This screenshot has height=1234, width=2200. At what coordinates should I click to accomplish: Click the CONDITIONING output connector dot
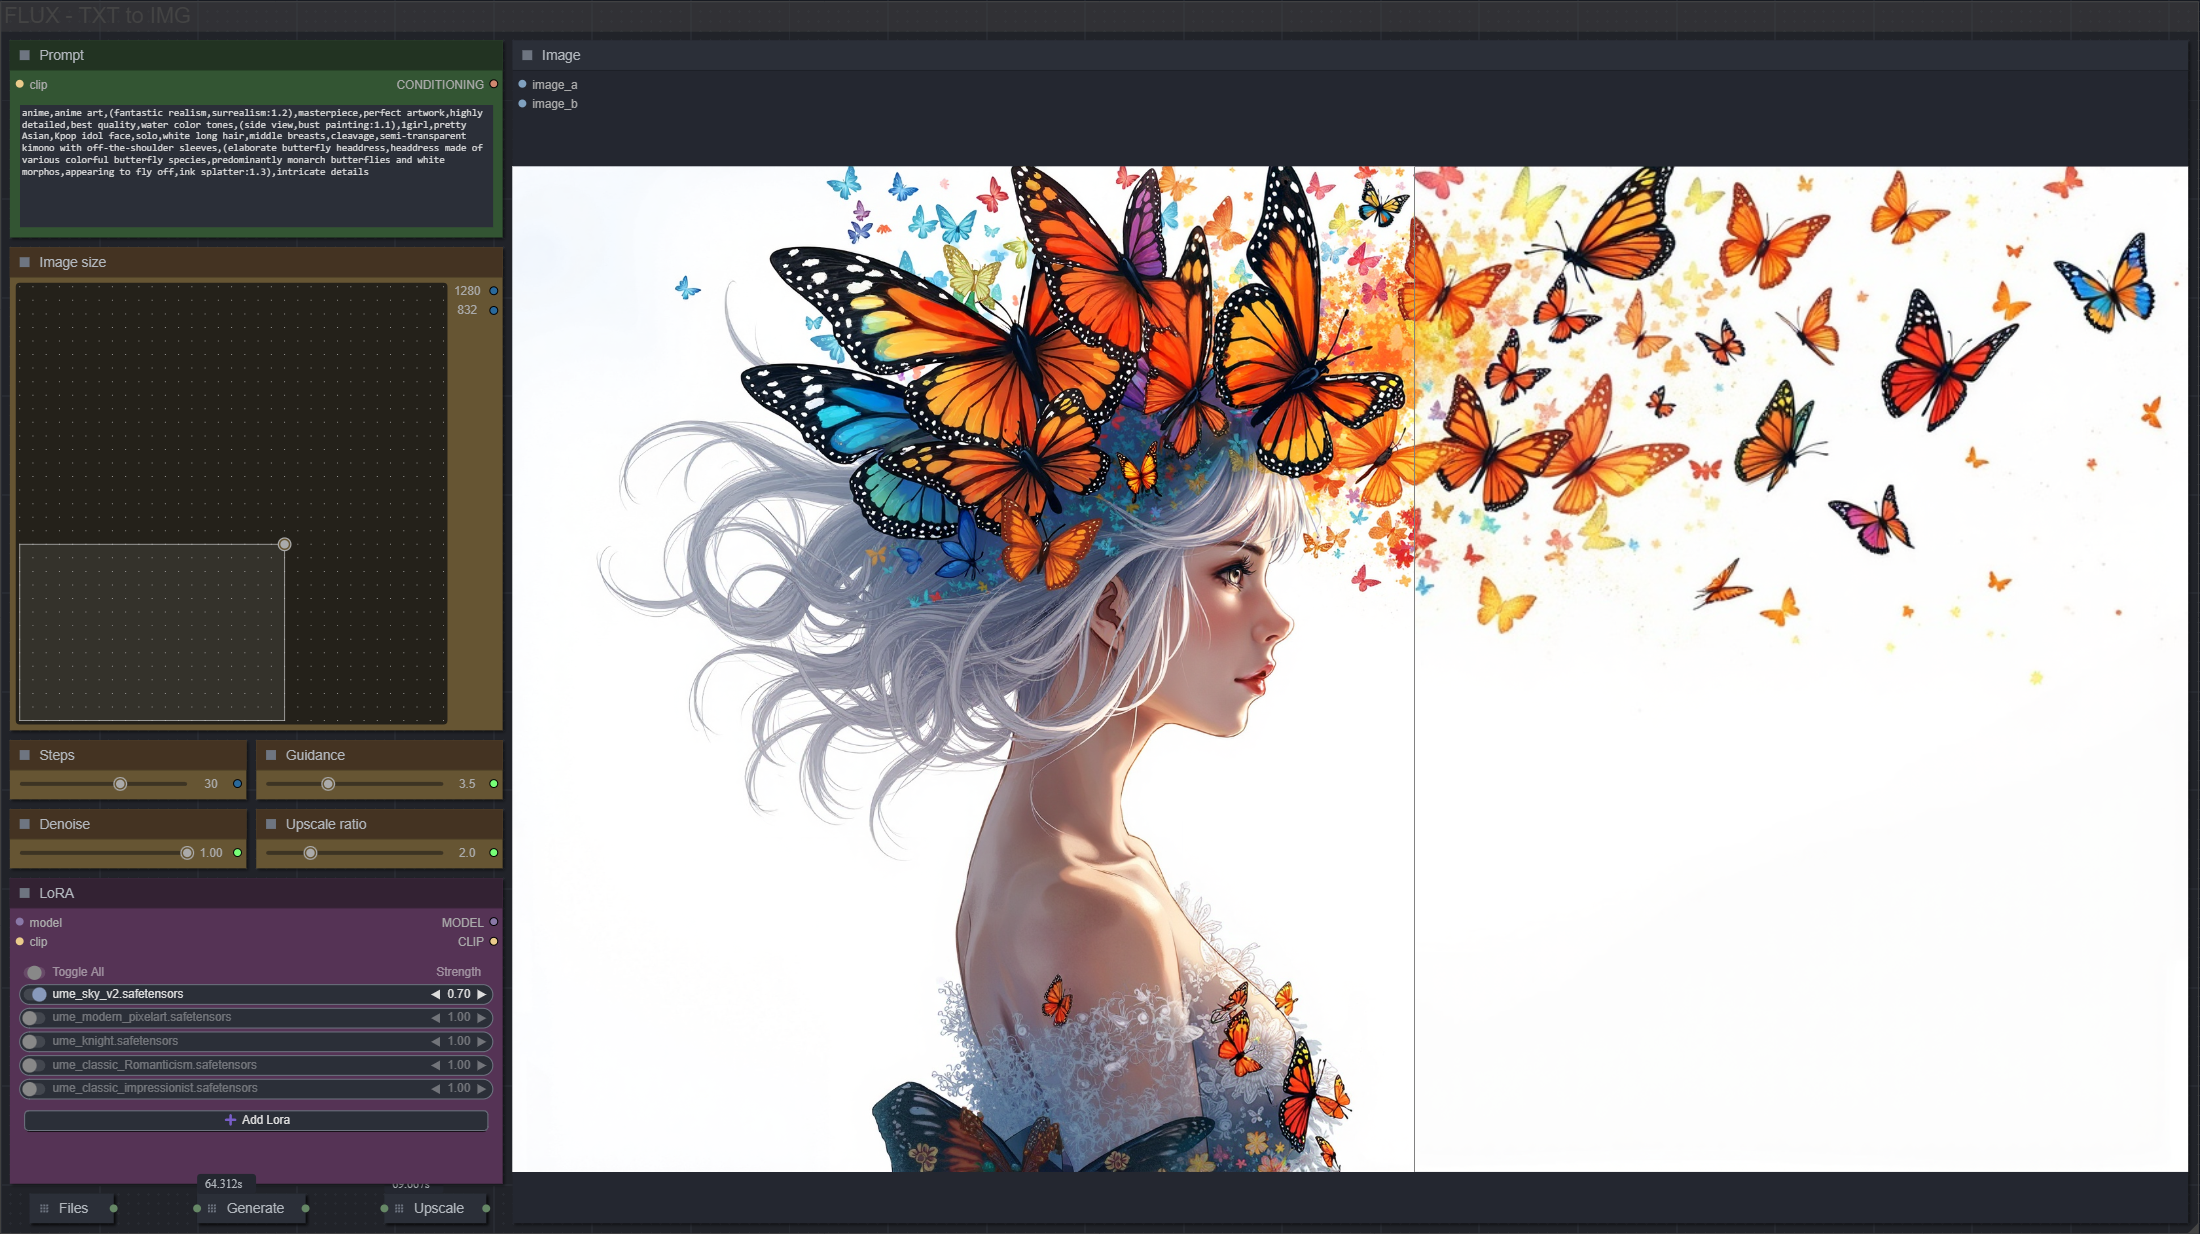pyautogui.click(x=494, y=84)
